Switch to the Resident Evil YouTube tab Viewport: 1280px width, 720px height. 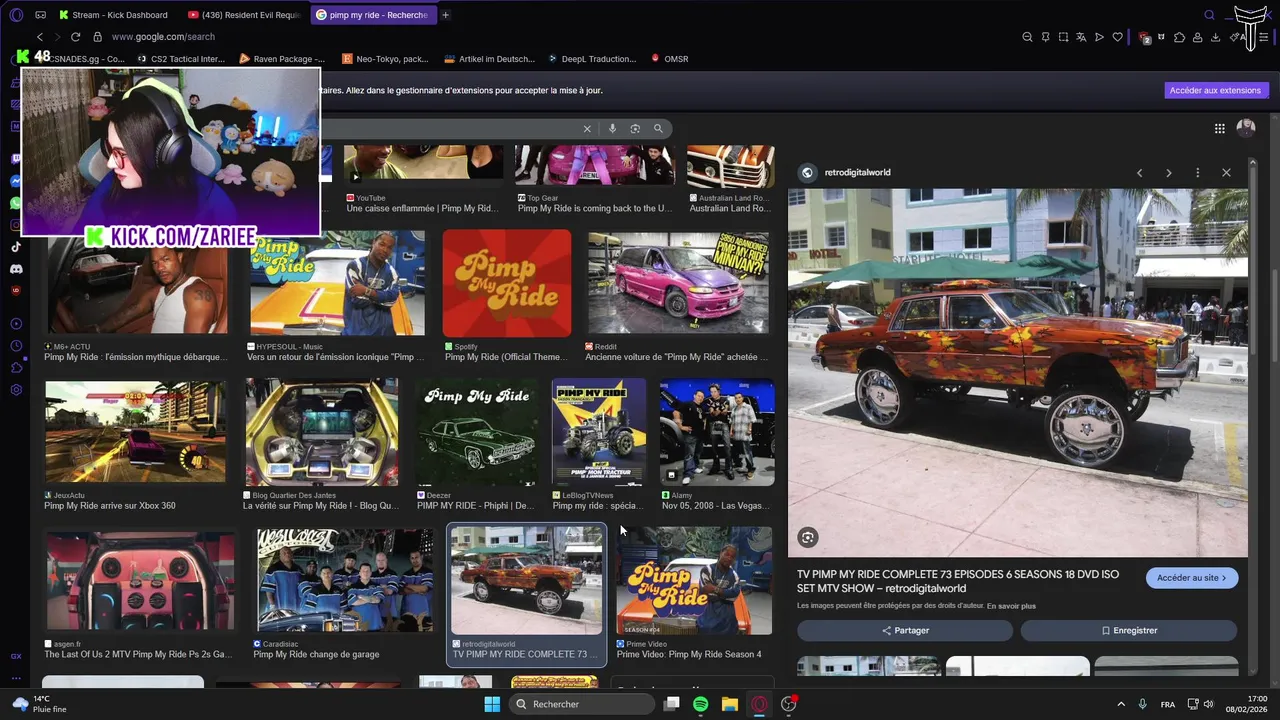(x=245, y=15)
